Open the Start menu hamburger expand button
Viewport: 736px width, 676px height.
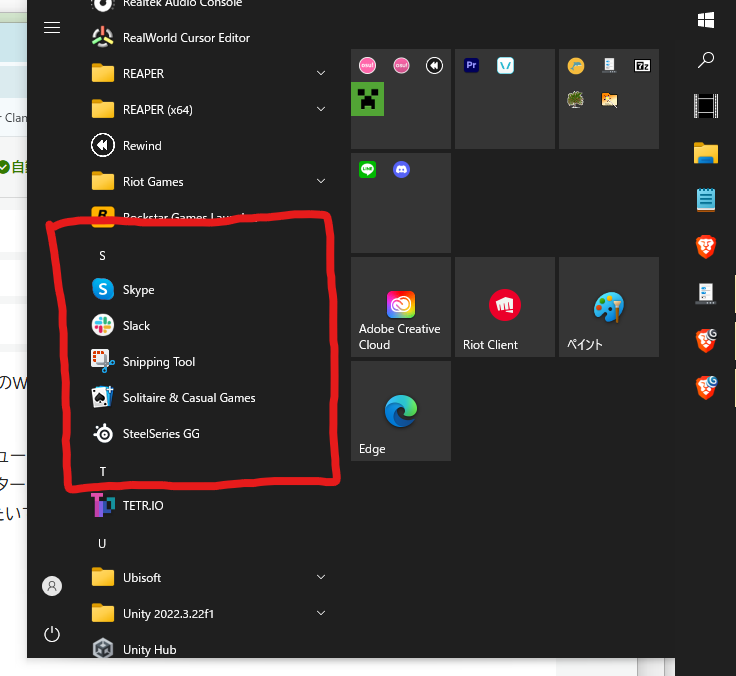(x=52, y=28)
